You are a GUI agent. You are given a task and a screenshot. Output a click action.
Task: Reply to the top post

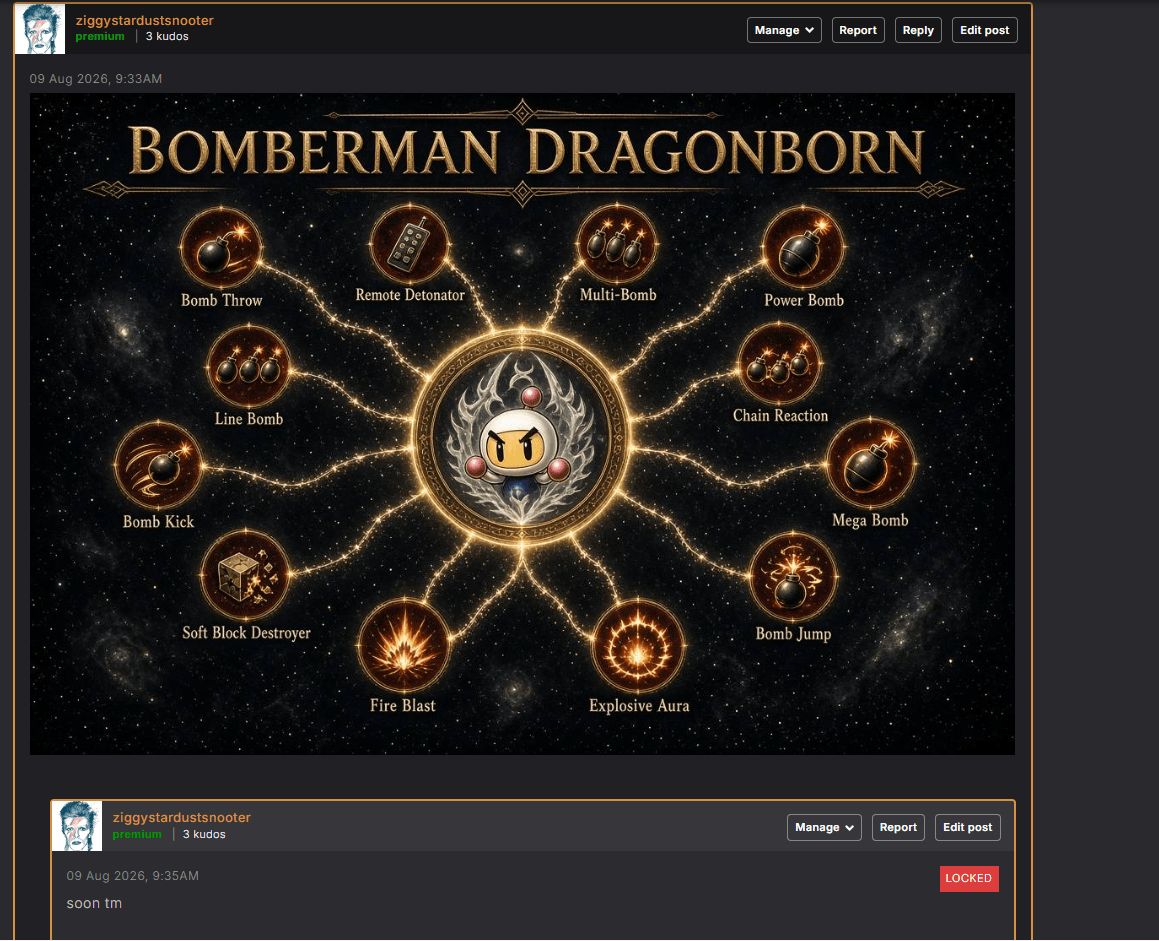coord(918,30)
